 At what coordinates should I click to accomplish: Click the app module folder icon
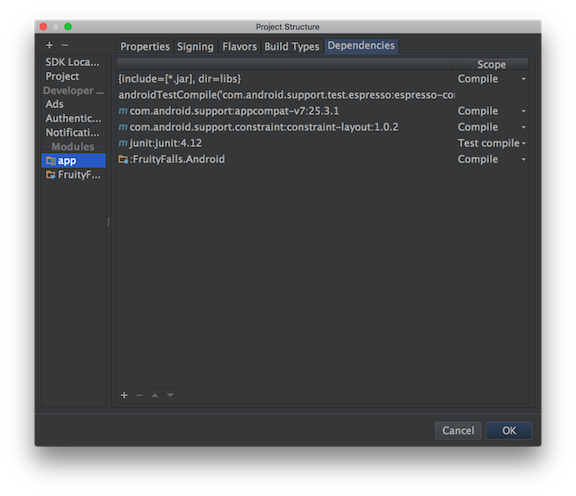pos(51,161)
